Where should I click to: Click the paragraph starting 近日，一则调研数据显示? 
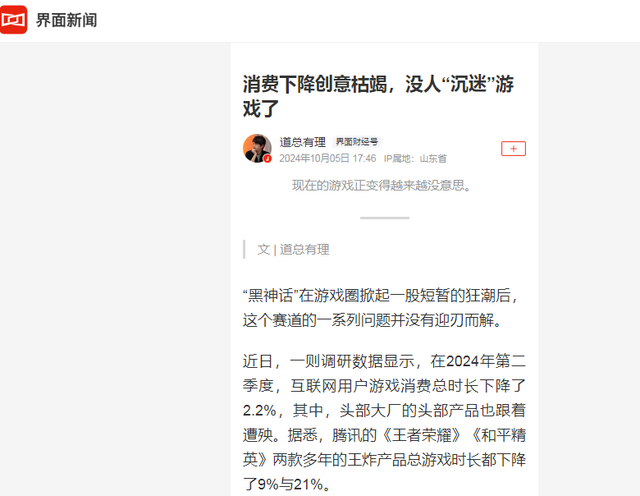click(384, 423)
